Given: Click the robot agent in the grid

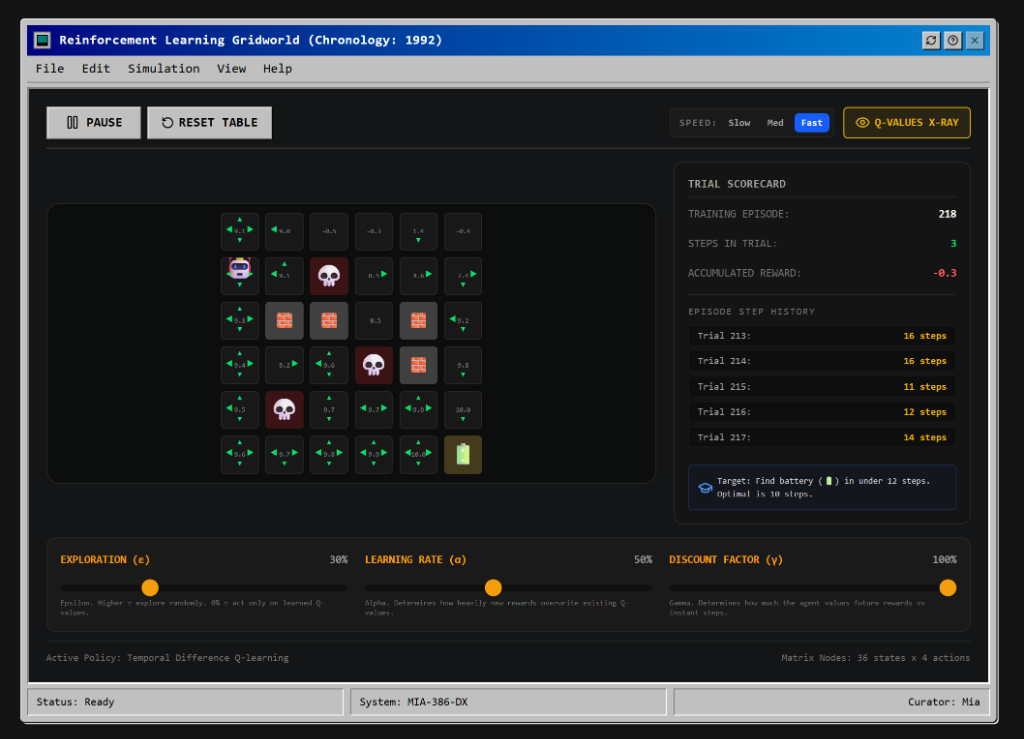Looking at the screenshot, I should 240,269.
